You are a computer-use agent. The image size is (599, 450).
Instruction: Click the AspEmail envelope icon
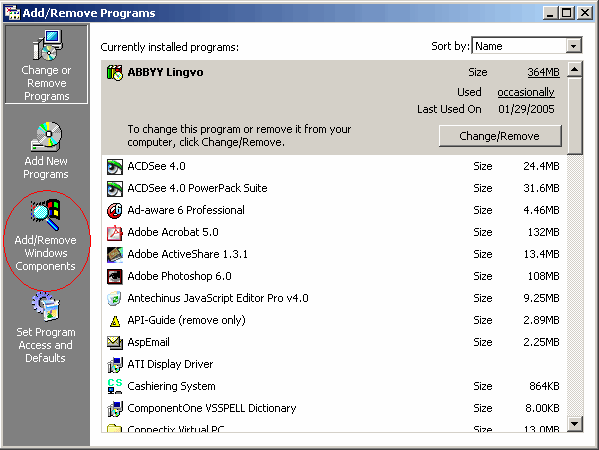(x=115, y=342)
